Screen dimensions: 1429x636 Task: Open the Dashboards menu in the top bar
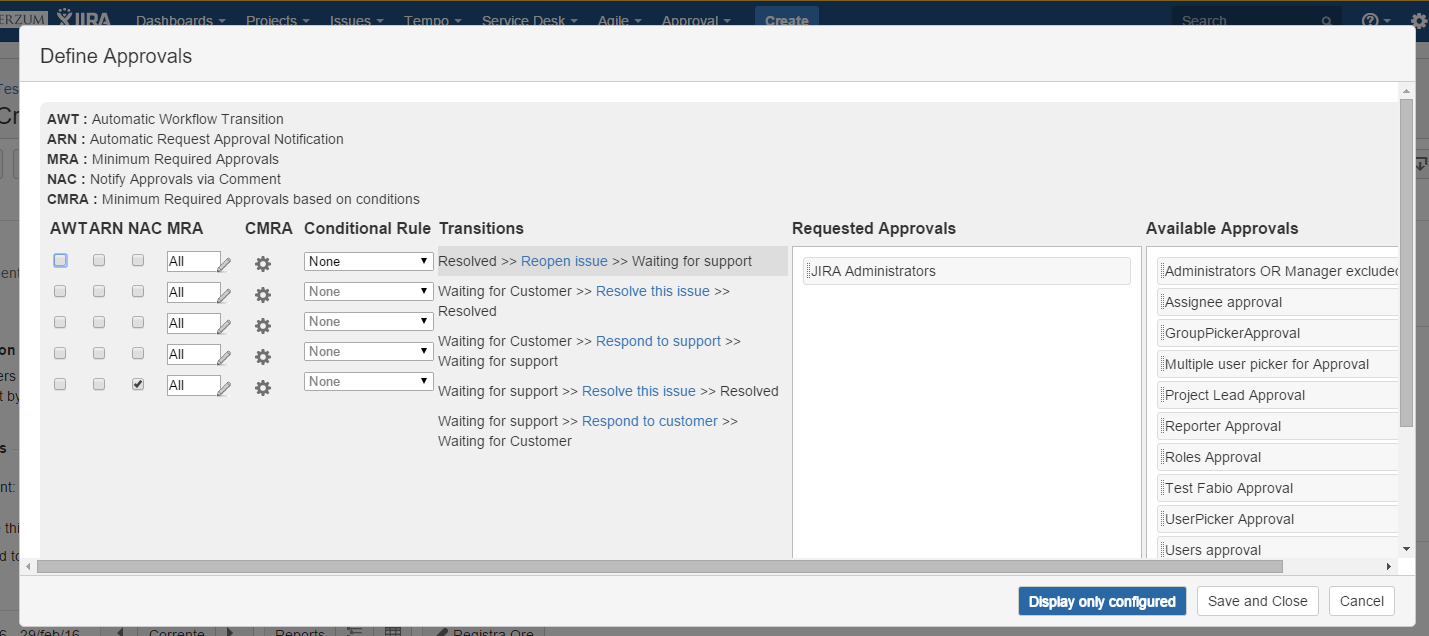[180, 21]
